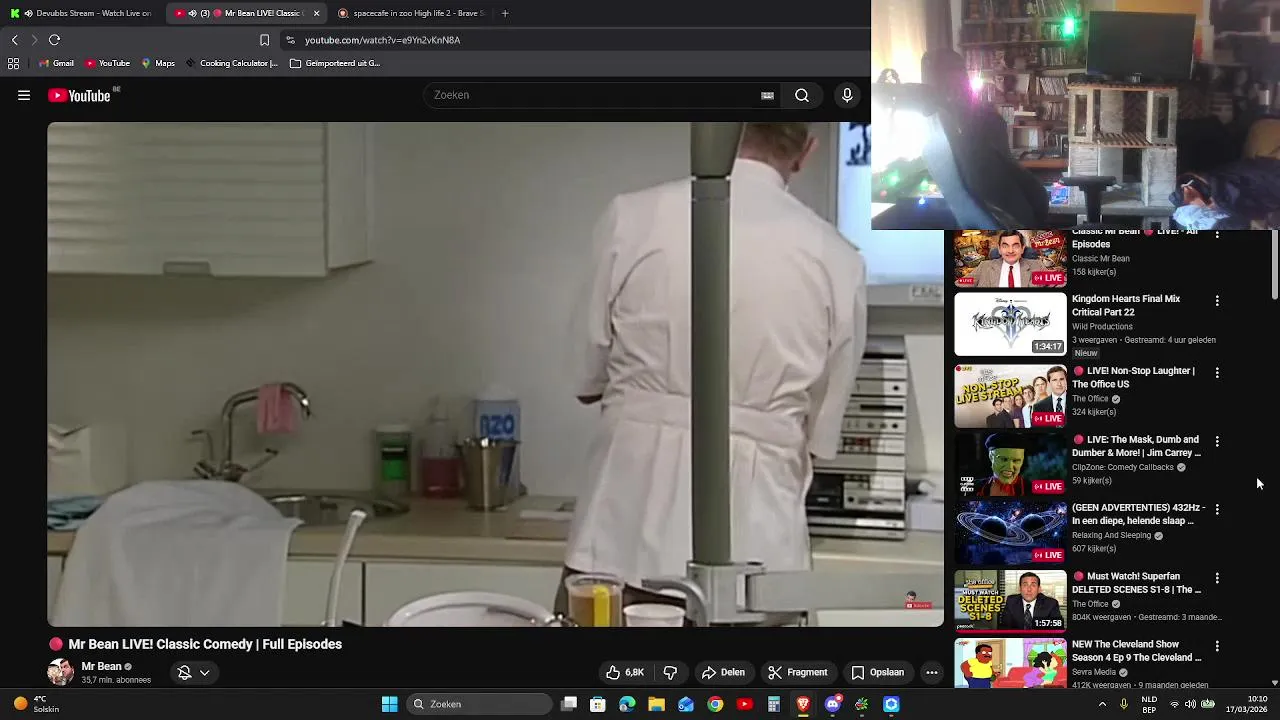Open options for The Cleveland Show video

click(x=1217, y=646)
